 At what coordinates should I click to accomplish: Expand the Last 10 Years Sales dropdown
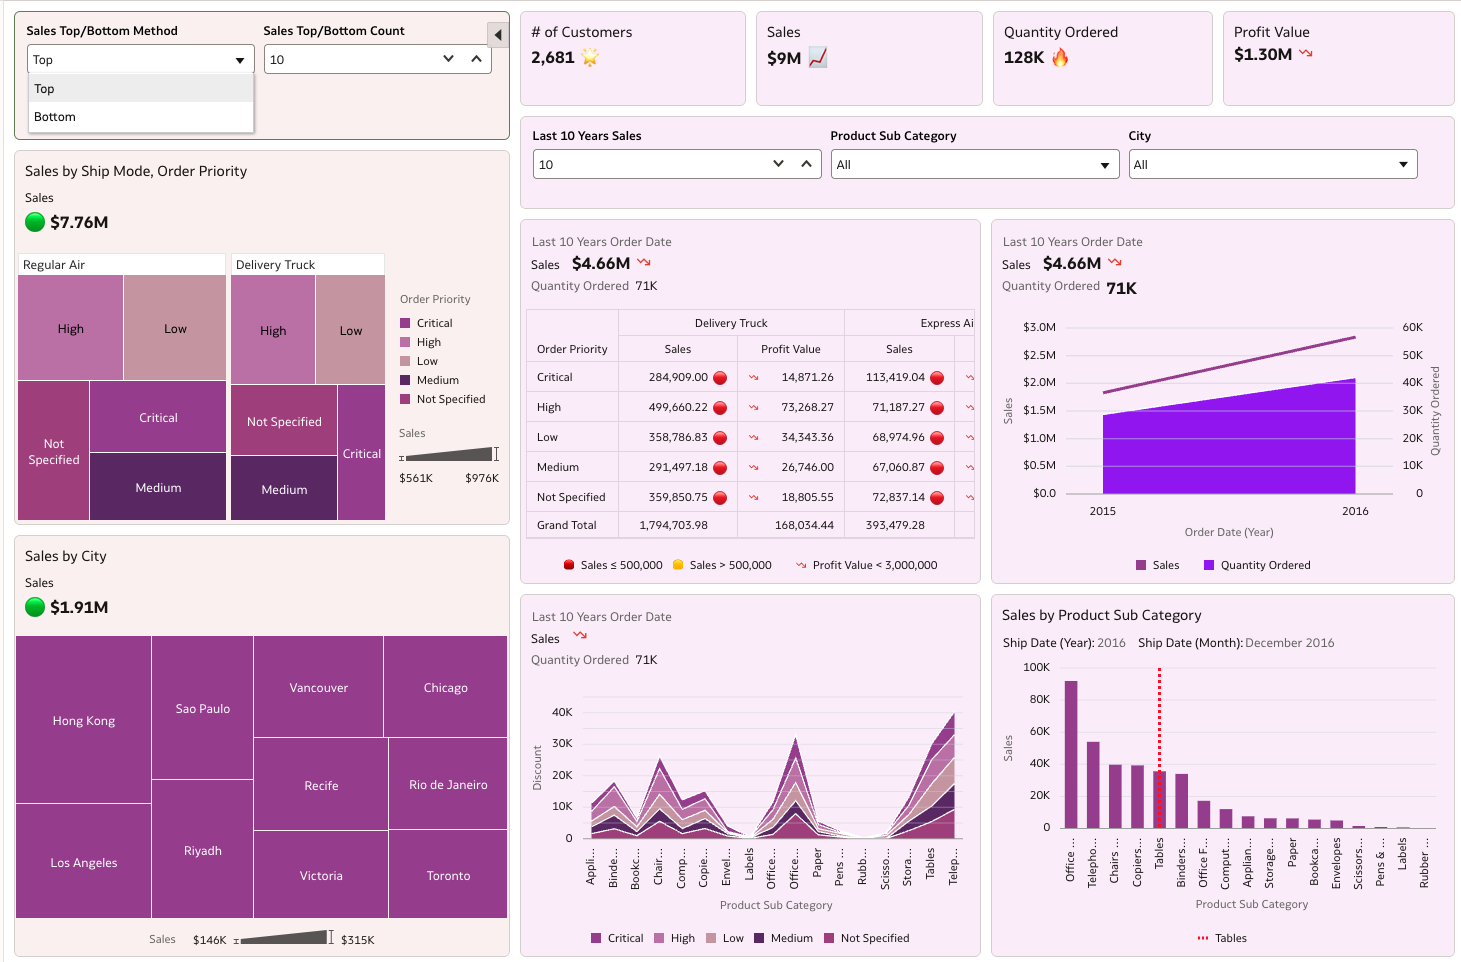(778, 163)
